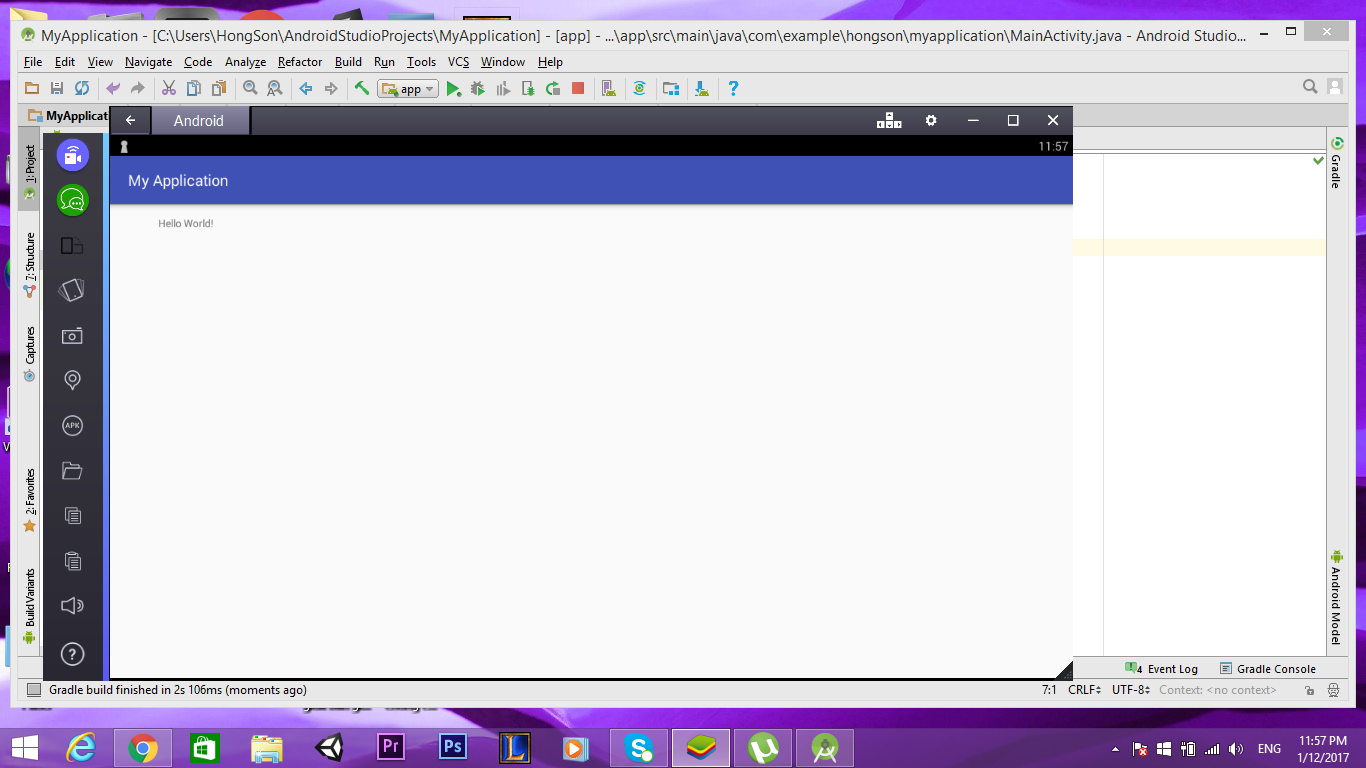This screenshot has width=1366, height=768.
Task: Click the Replace icon next to Find
Action: coord(274,88)
